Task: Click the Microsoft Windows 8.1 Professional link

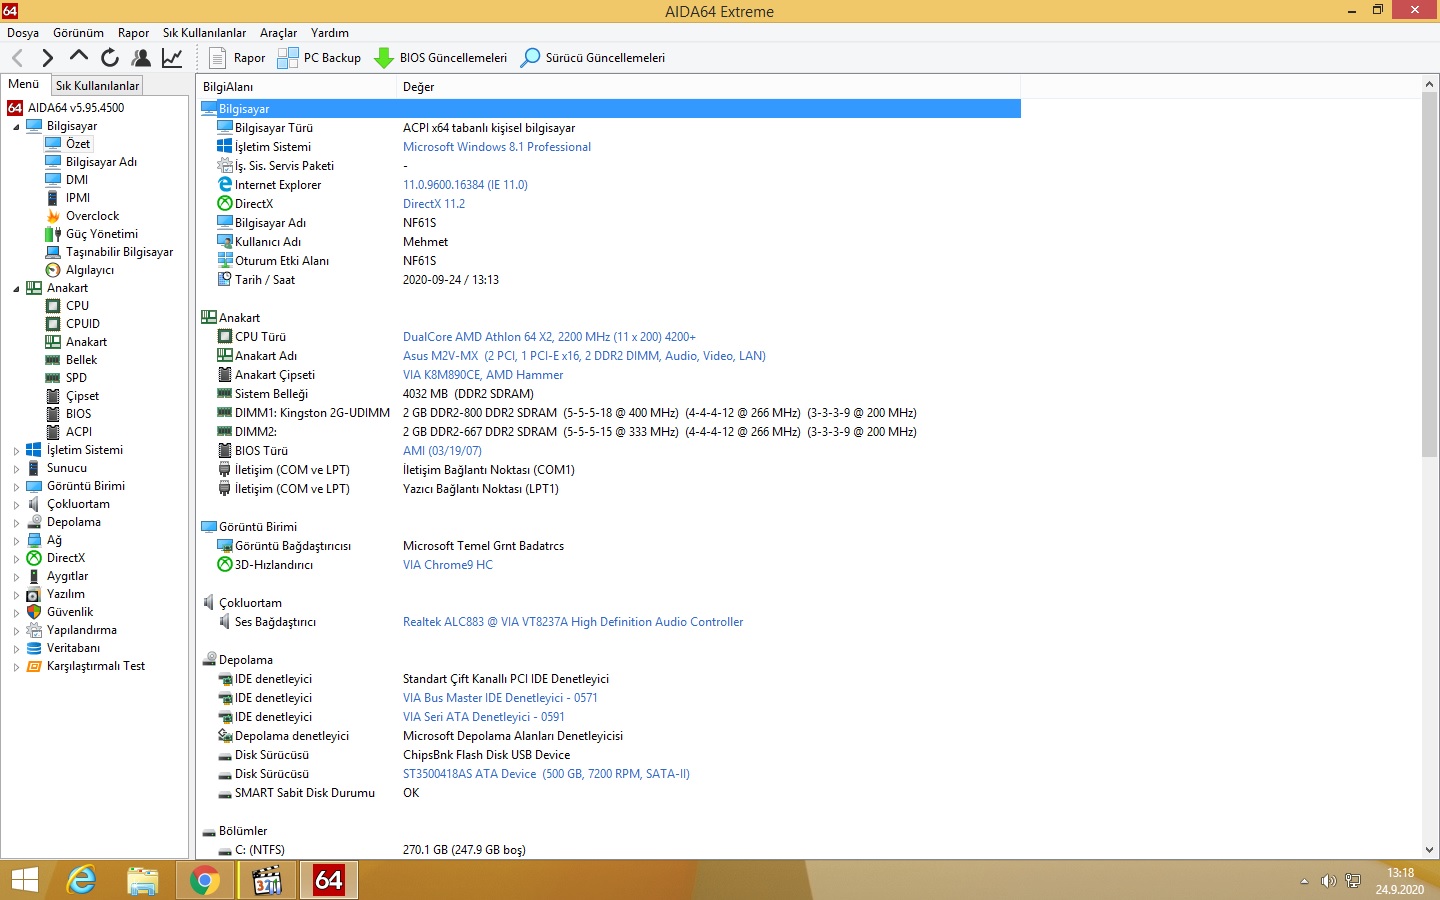Action: 496,147
